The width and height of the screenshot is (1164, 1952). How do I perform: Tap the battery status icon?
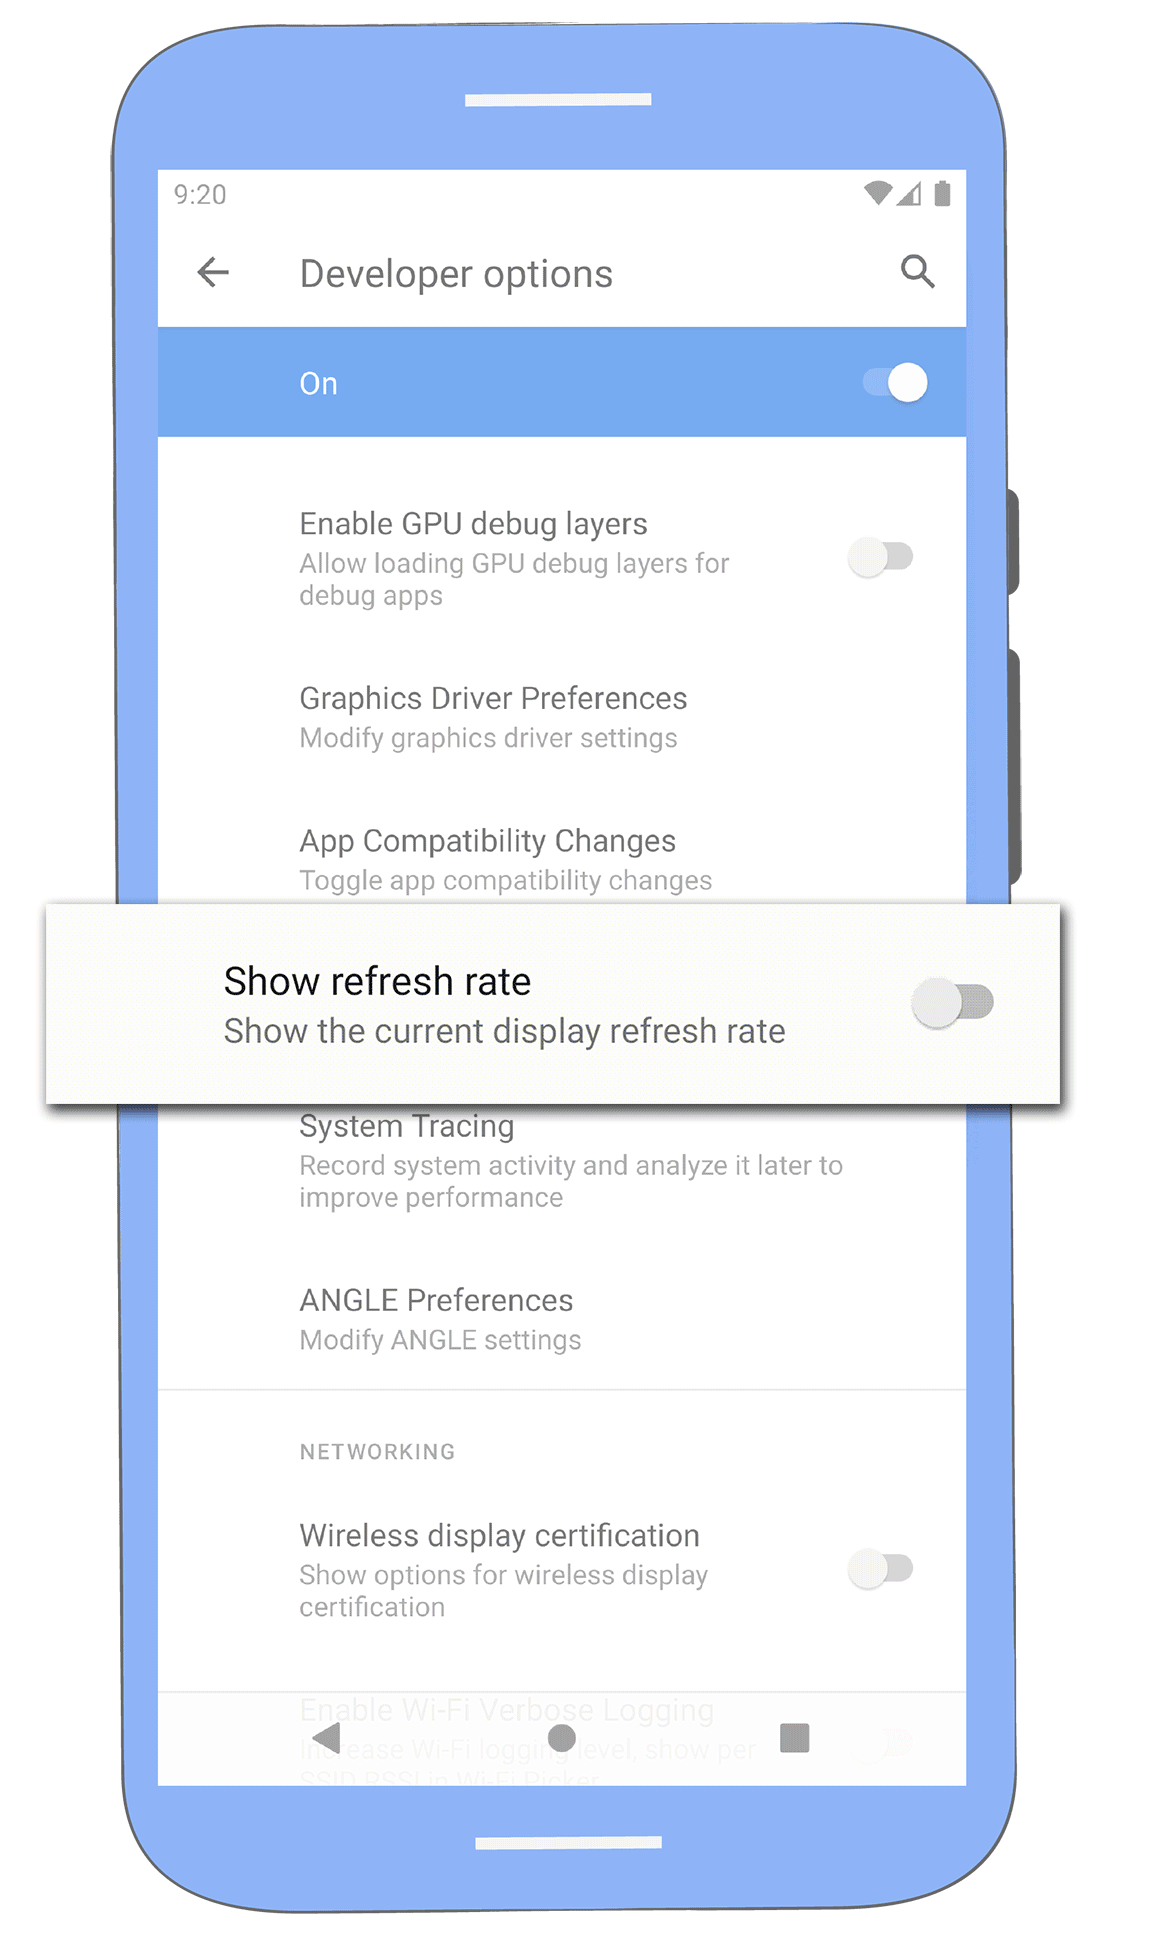click(942, 193)
